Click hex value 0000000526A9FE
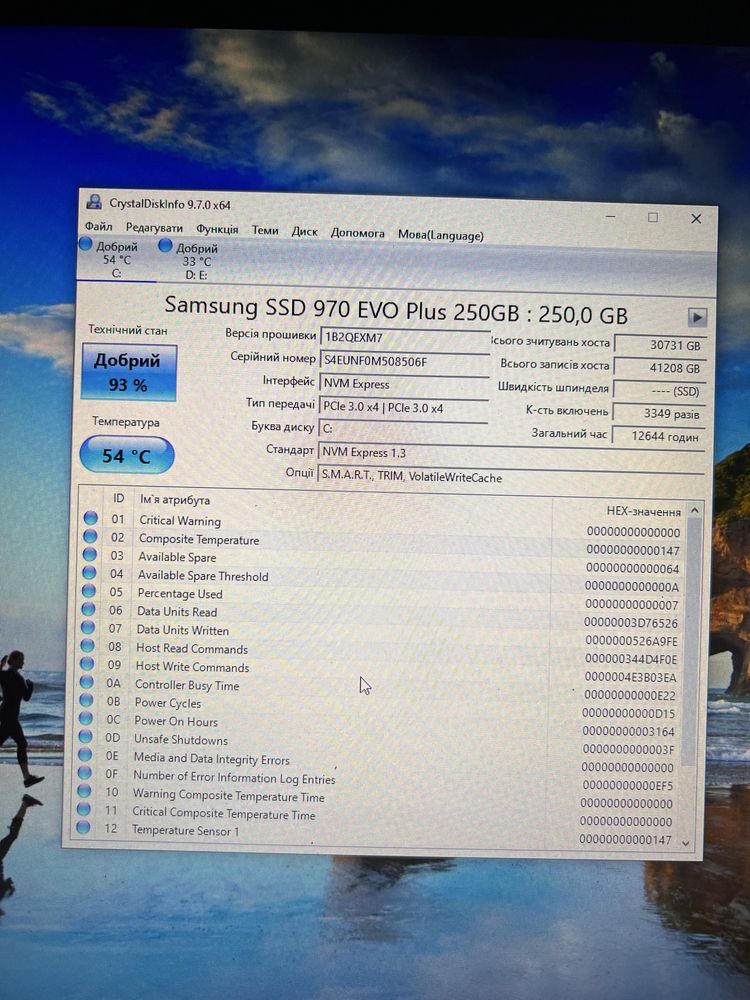This screenshot has height=1000, width=750. pos(631,641)
